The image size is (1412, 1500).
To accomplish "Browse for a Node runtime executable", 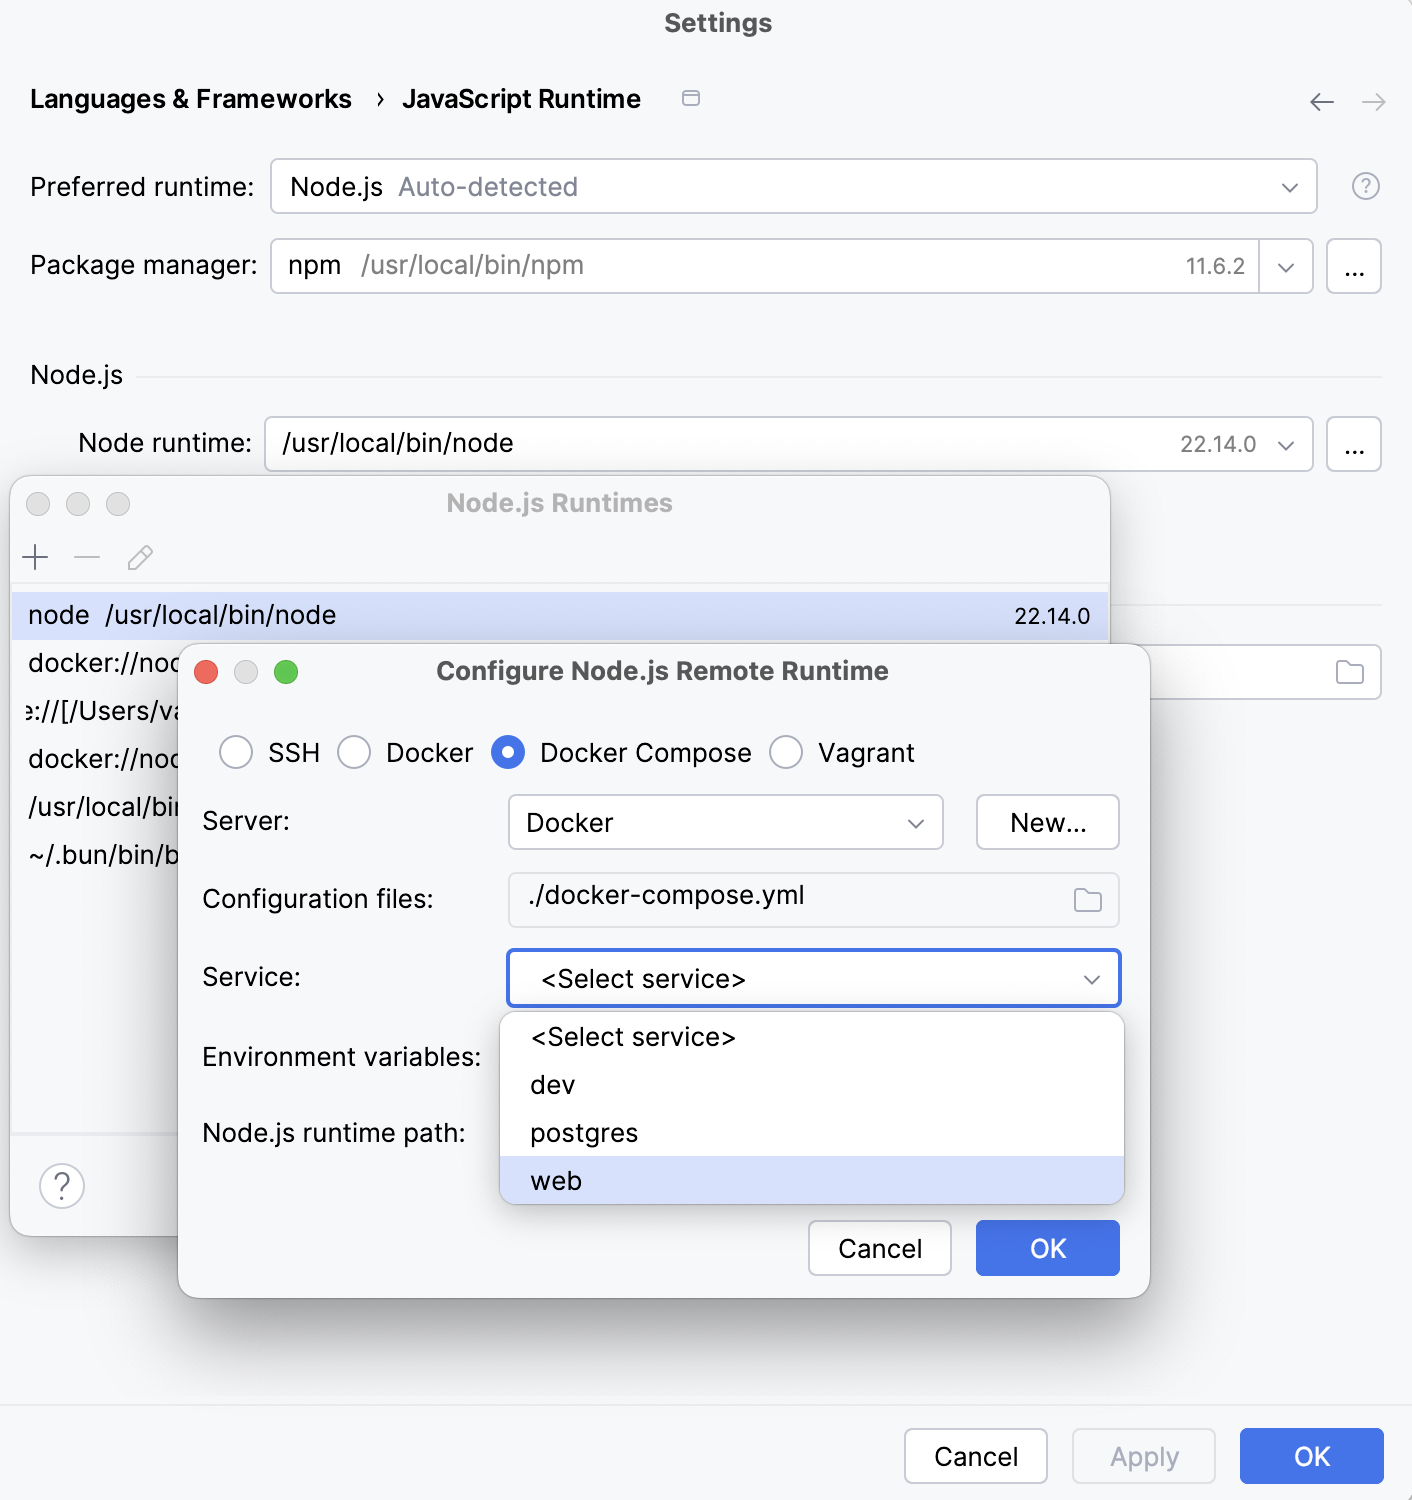I will click(1354, 444).
